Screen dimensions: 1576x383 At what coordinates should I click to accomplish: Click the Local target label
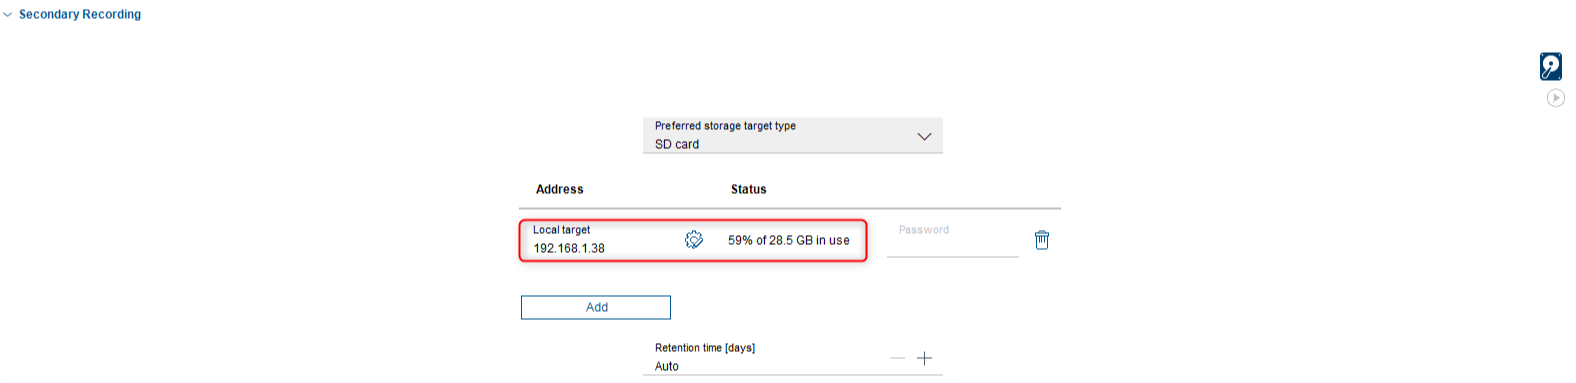562,230
